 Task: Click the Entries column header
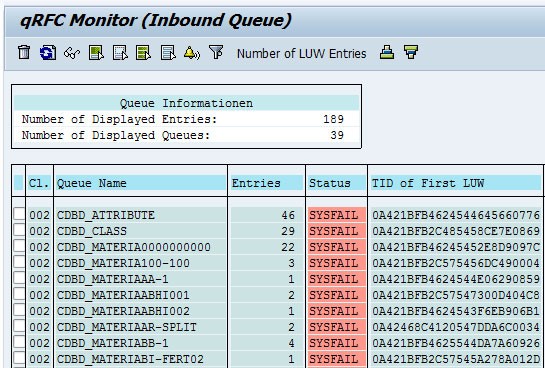coord(256,183)
